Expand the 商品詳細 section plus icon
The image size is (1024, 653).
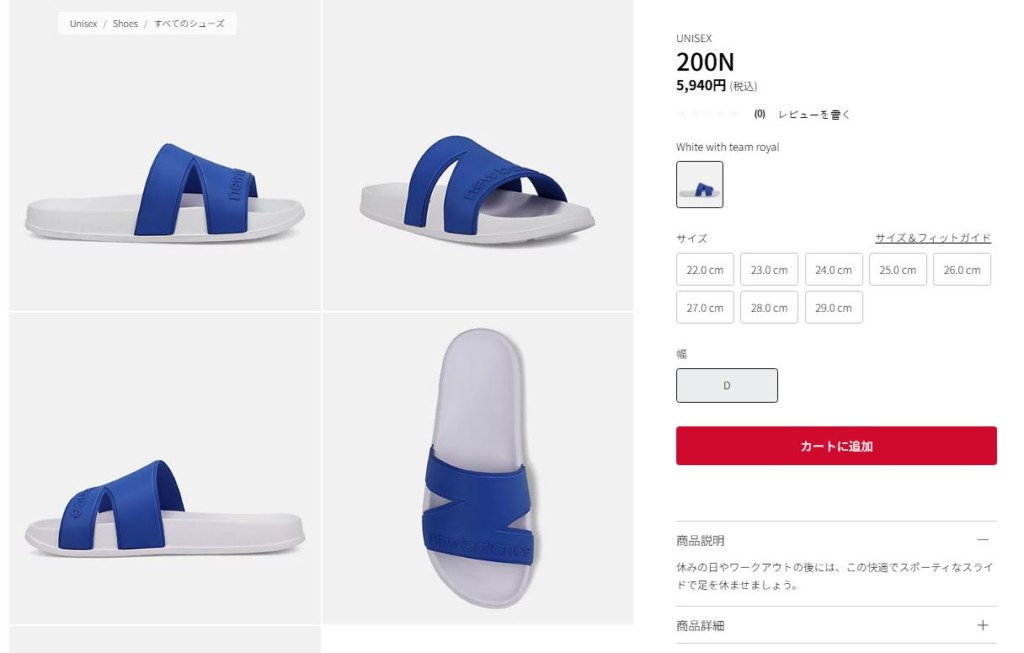(x=982, y=625)
